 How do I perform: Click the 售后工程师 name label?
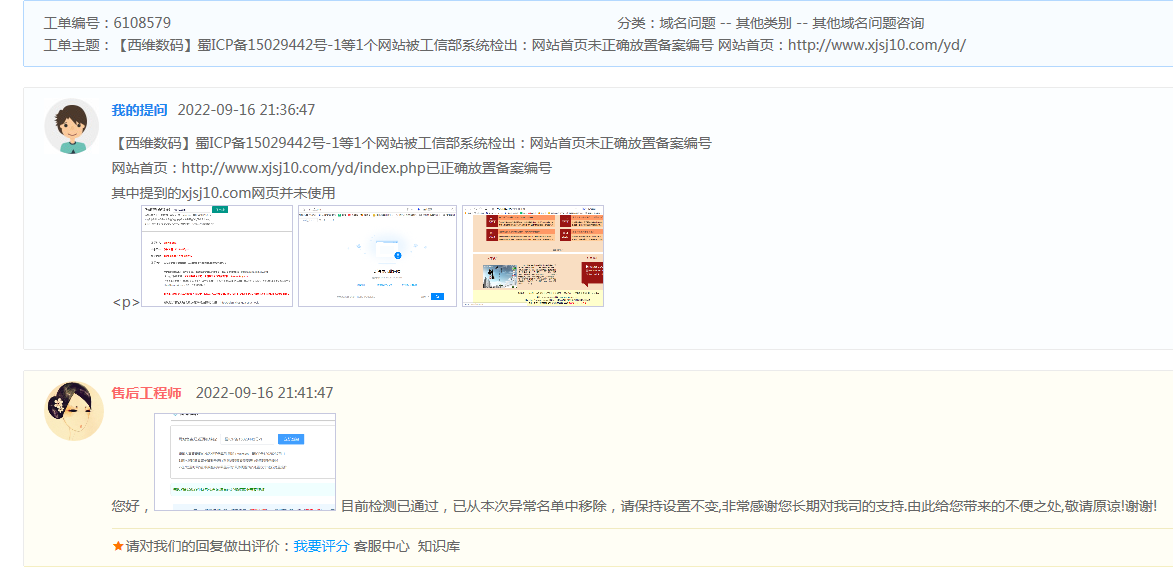[x=146, y=393]
